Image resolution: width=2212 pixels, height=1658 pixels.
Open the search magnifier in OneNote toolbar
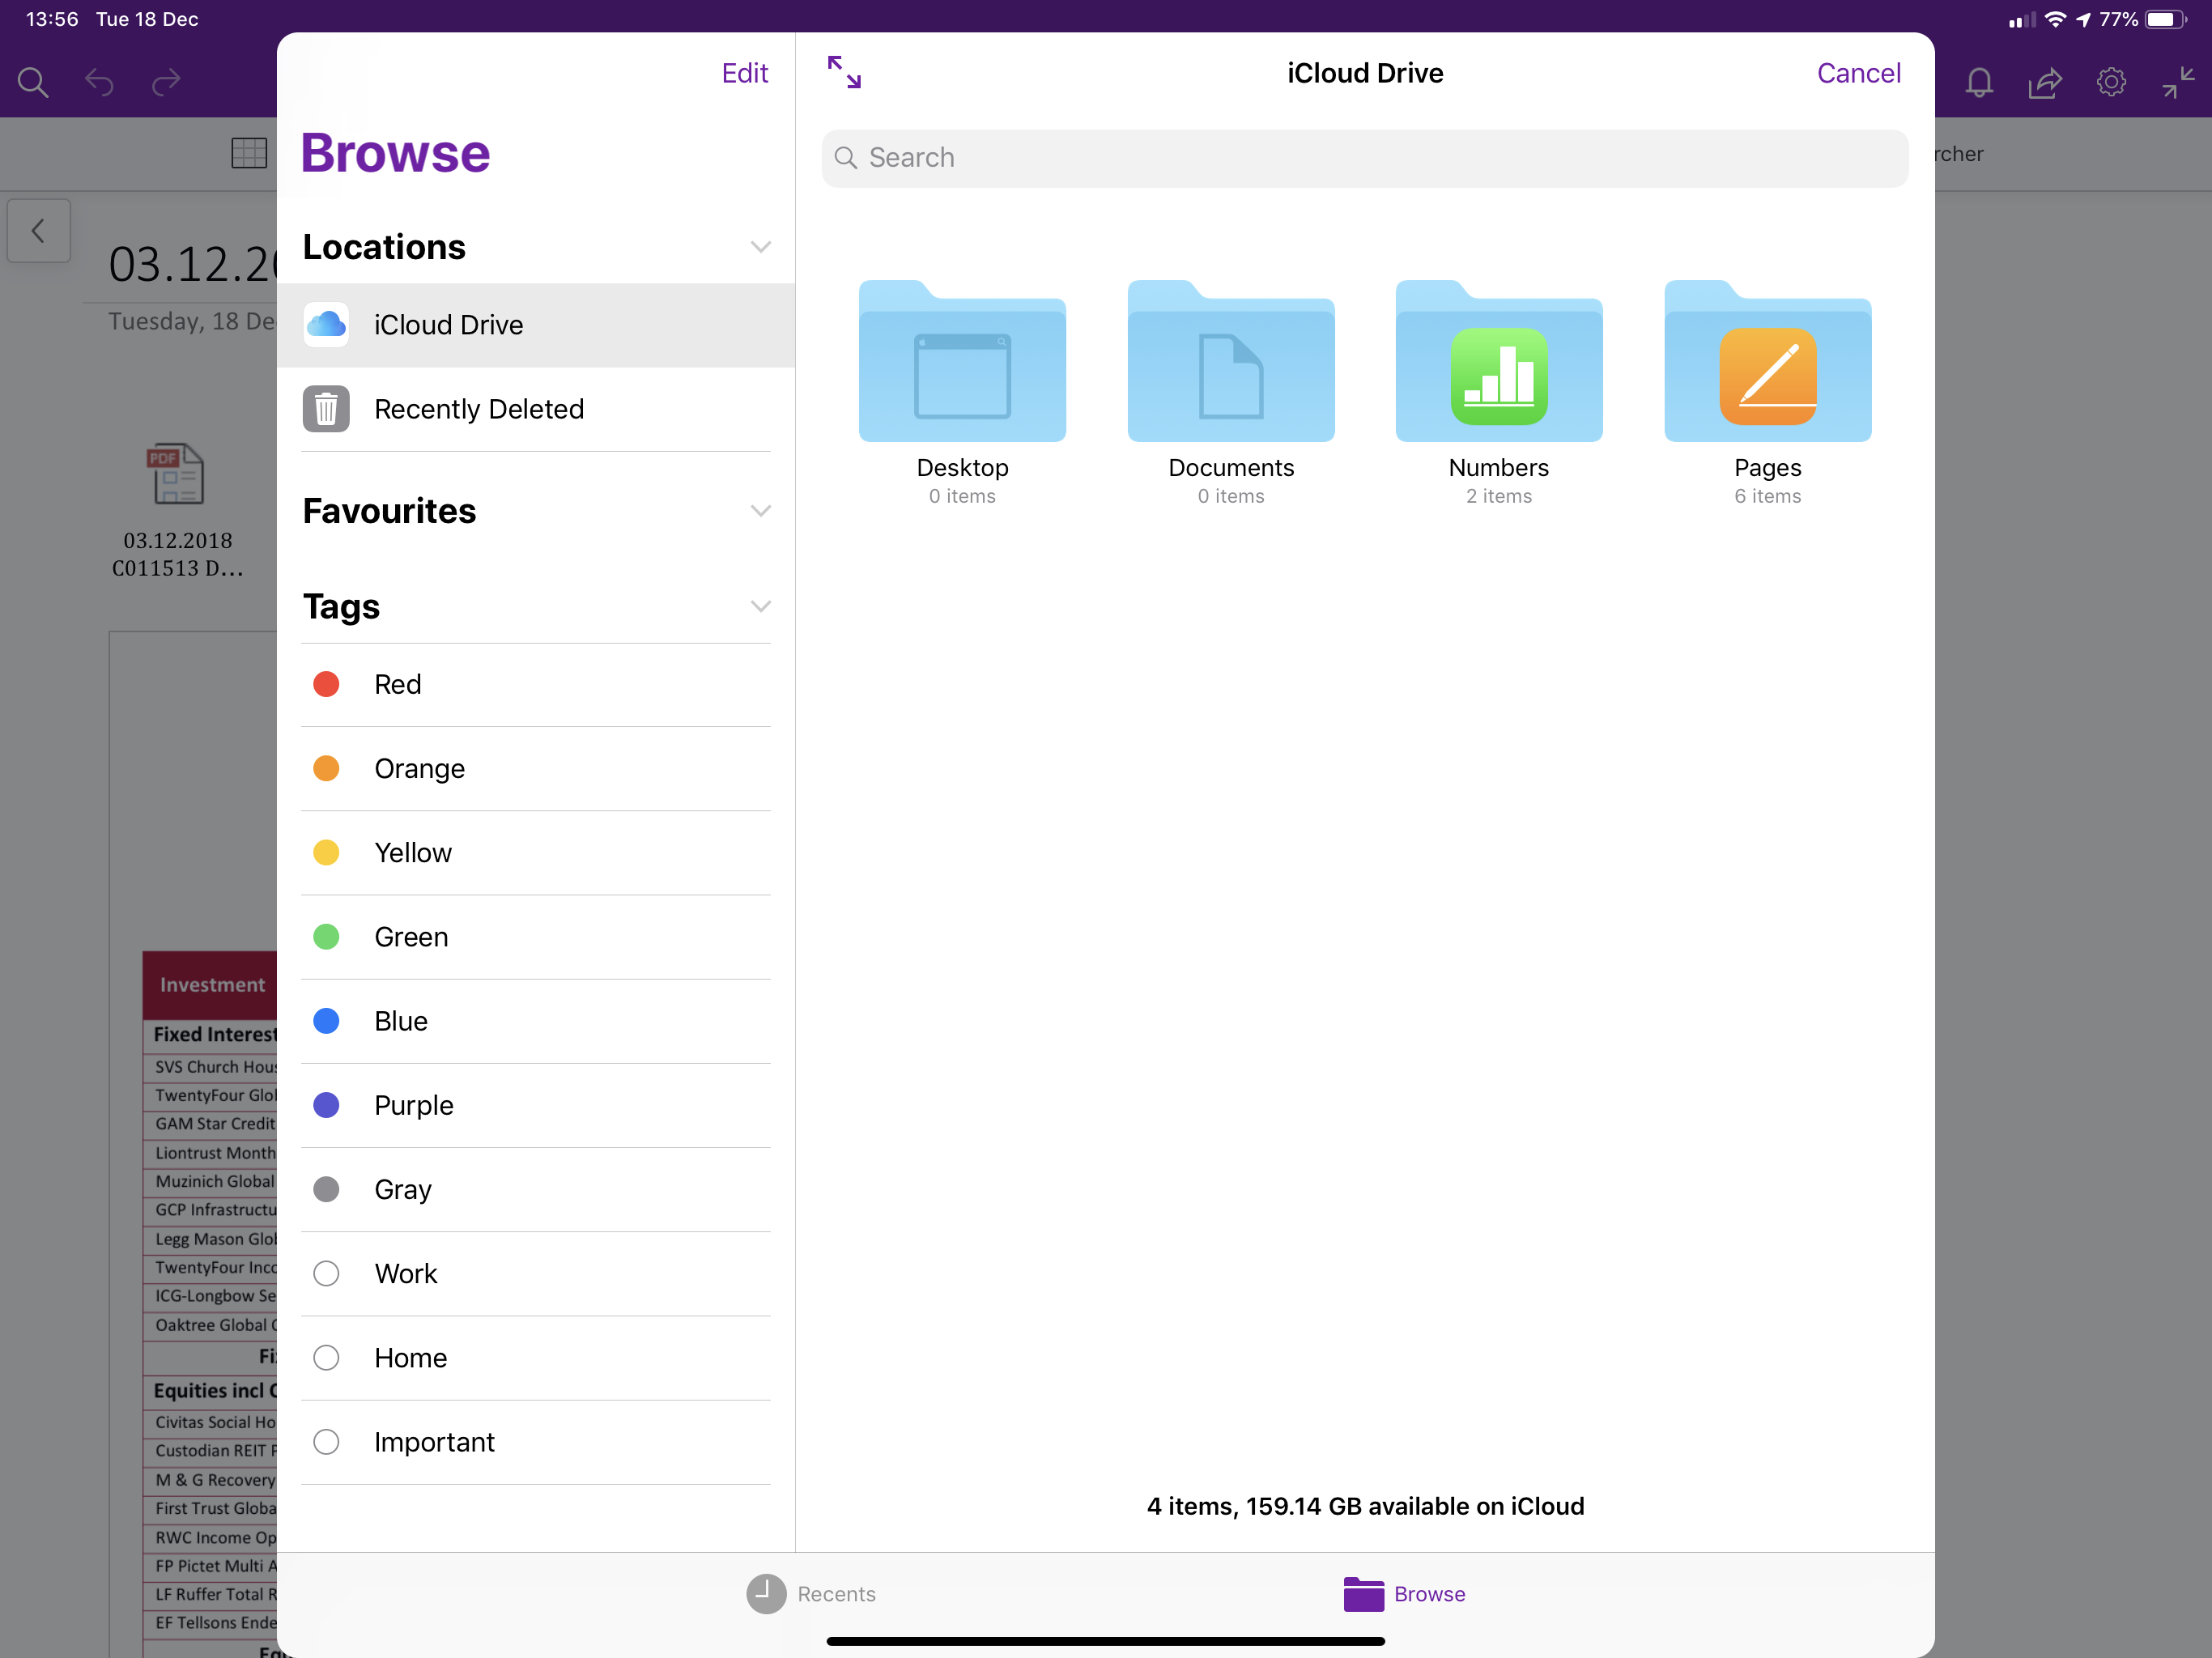33,82
